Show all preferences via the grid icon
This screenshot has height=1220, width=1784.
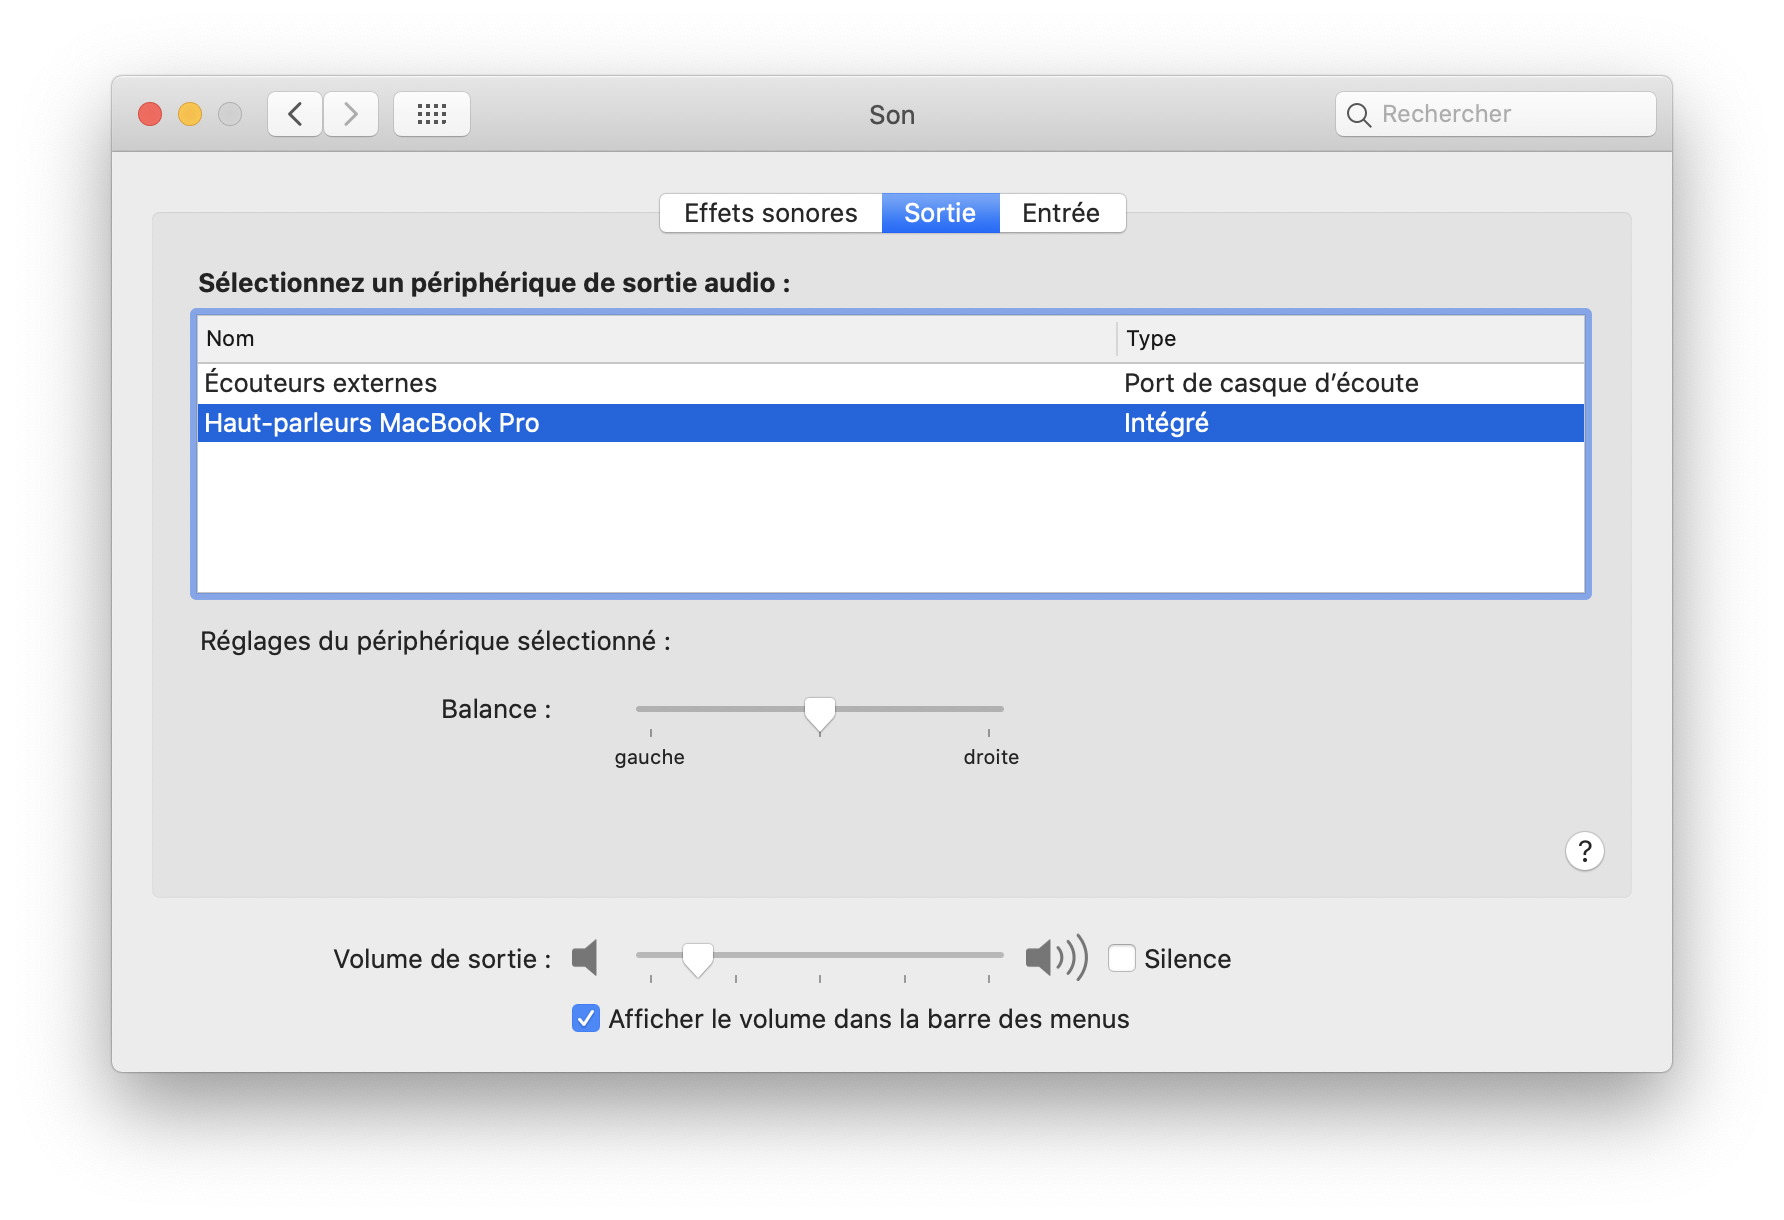[x=432, y=114]
